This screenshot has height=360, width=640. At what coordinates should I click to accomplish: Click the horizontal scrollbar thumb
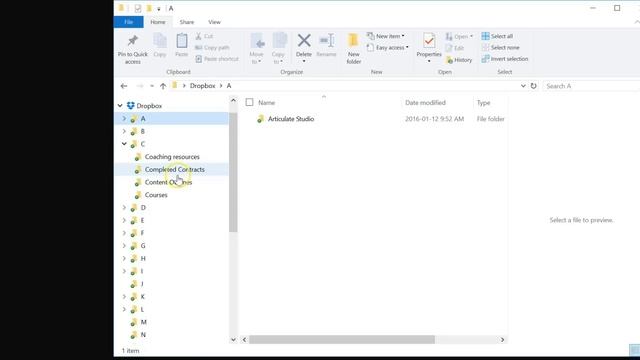click(342, 340)
